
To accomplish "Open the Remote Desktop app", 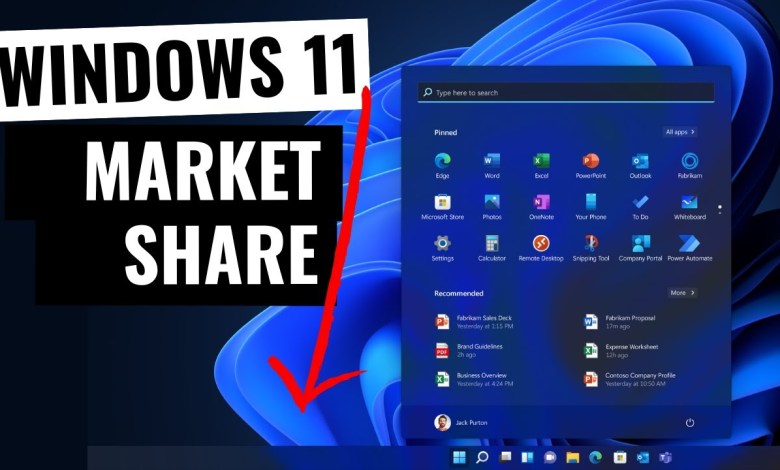I will 541,248.
